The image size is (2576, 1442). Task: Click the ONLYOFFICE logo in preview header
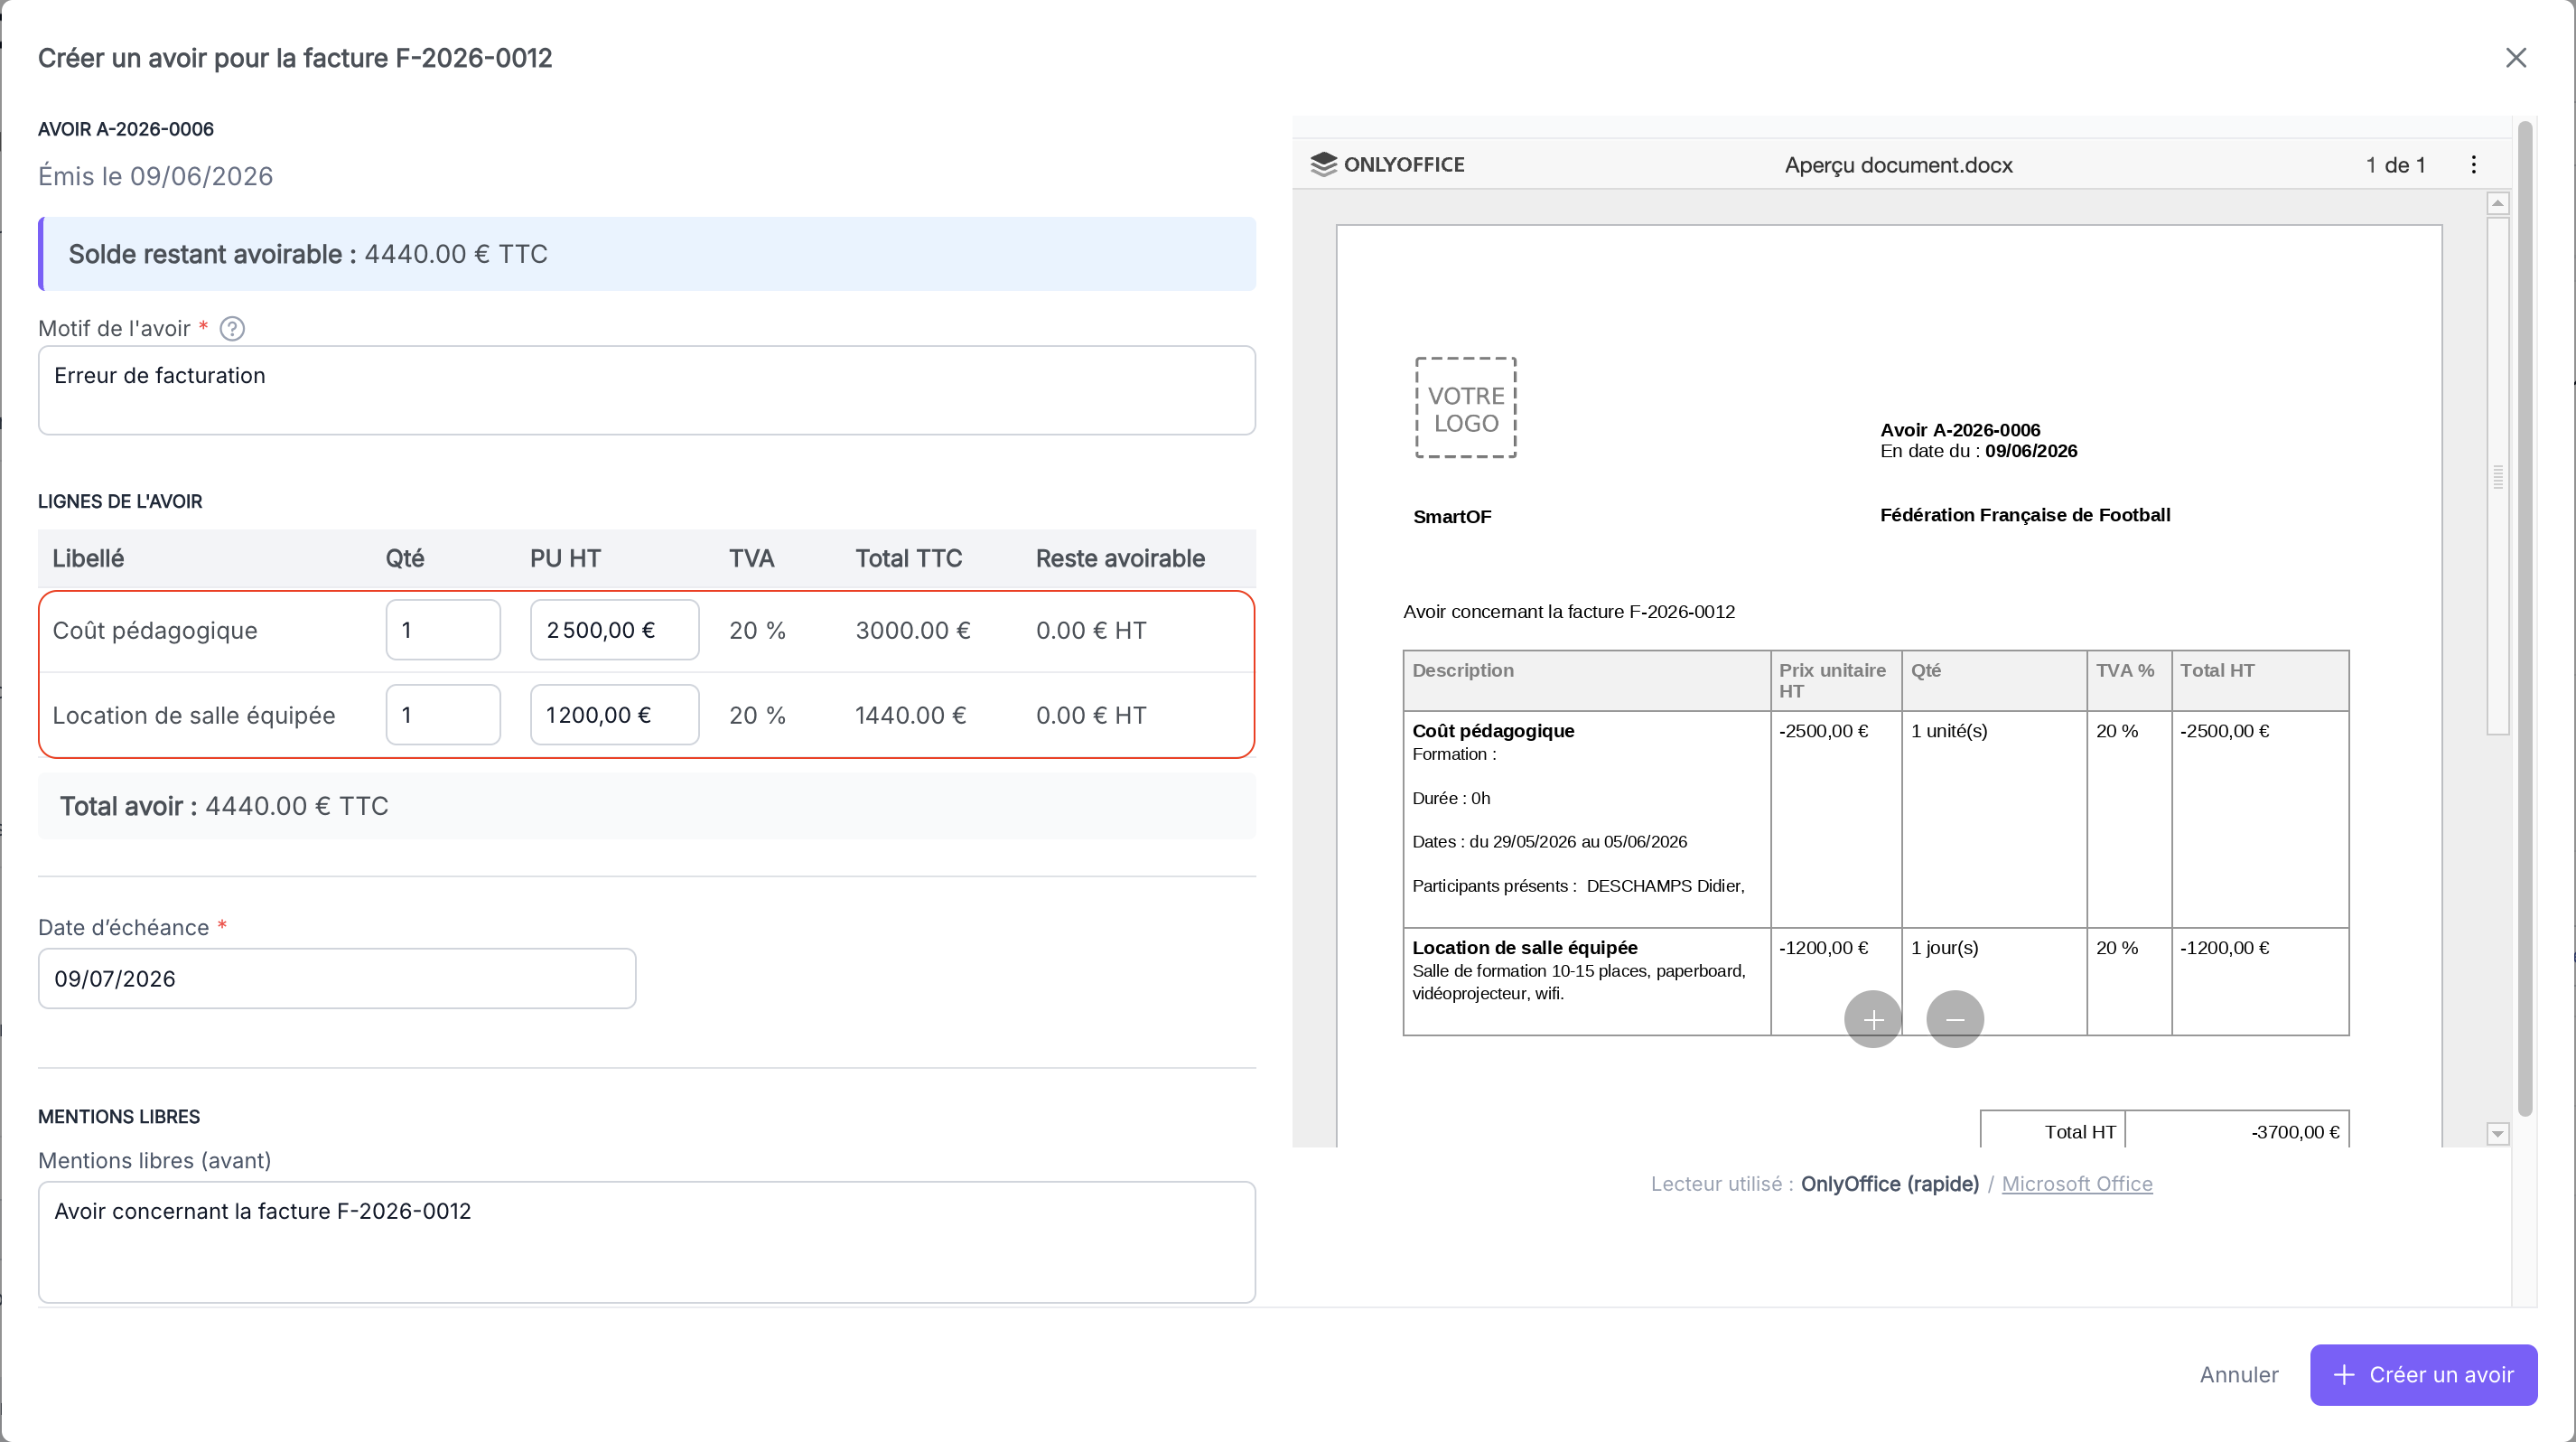pos(1387,165)
